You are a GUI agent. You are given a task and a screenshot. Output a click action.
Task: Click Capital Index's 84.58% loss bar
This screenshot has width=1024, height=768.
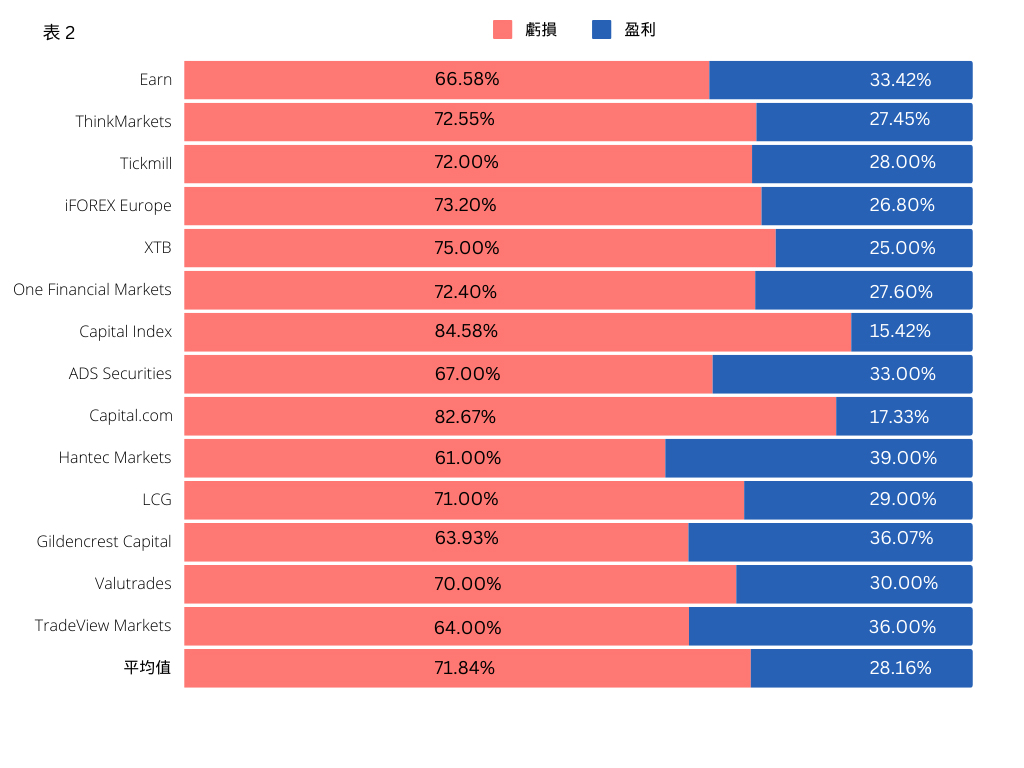518,332
